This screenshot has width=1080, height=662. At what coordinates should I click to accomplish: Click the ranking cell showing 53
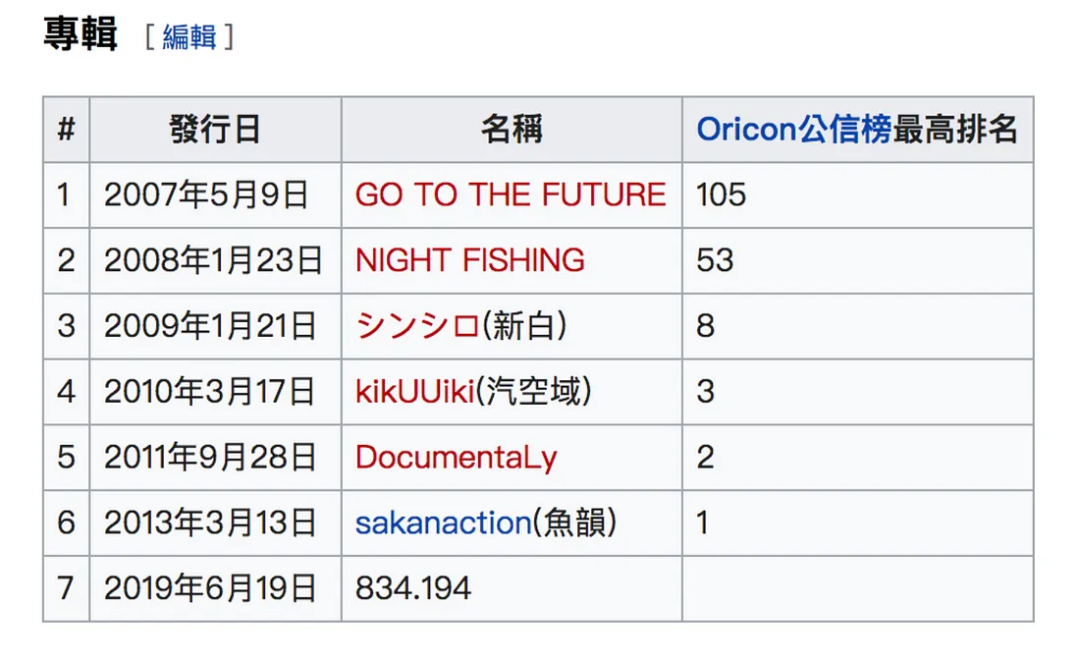715,260
